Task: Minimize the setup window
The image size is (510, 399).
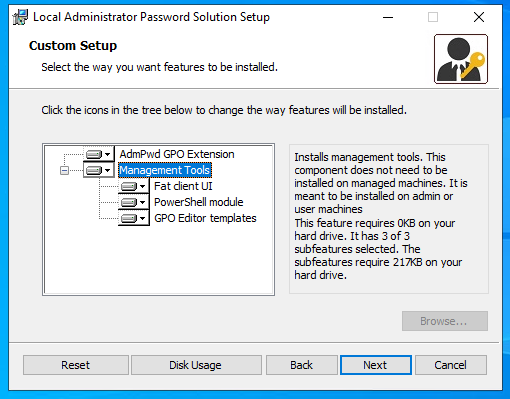Action: pyautogui.click(x=388, y=17)
